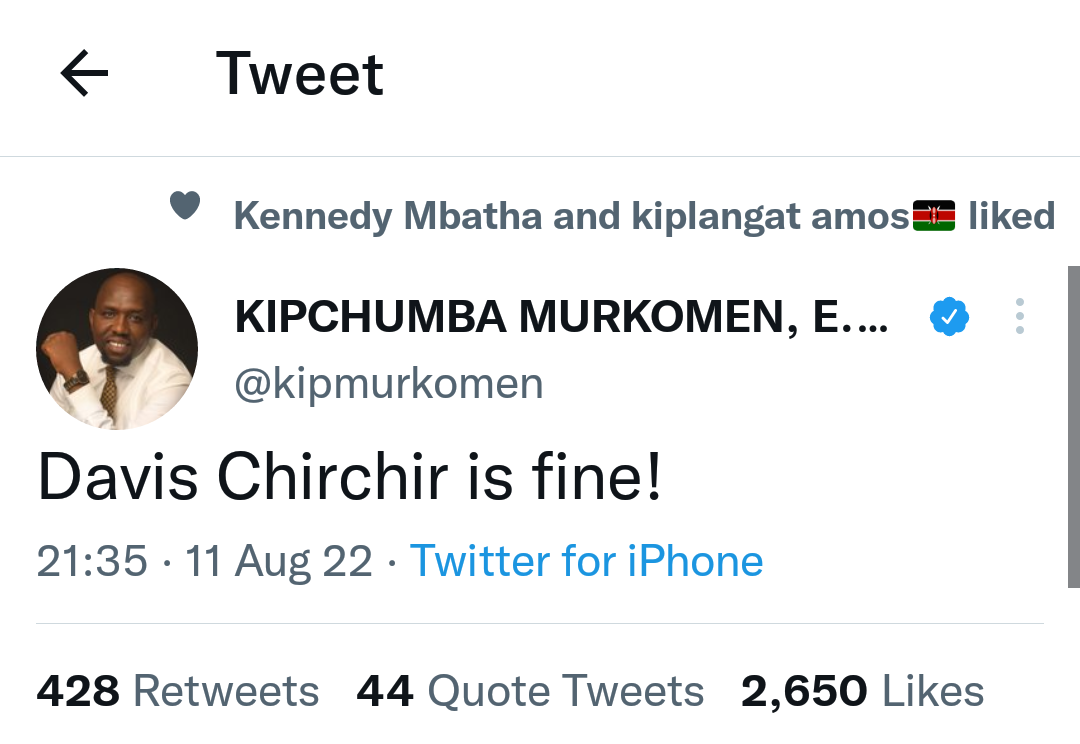Viewport: 1080px width, 744px height.
Task: Click the grey heart liked icon
Action: click(185, 206)
